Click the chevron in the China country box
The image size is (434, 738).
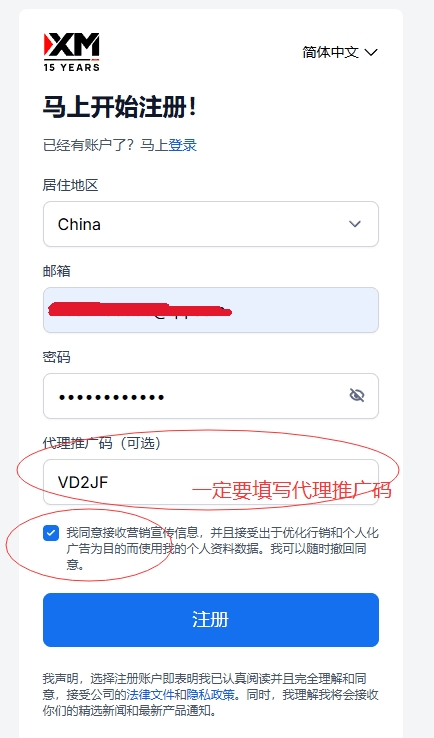pos(355,224)
